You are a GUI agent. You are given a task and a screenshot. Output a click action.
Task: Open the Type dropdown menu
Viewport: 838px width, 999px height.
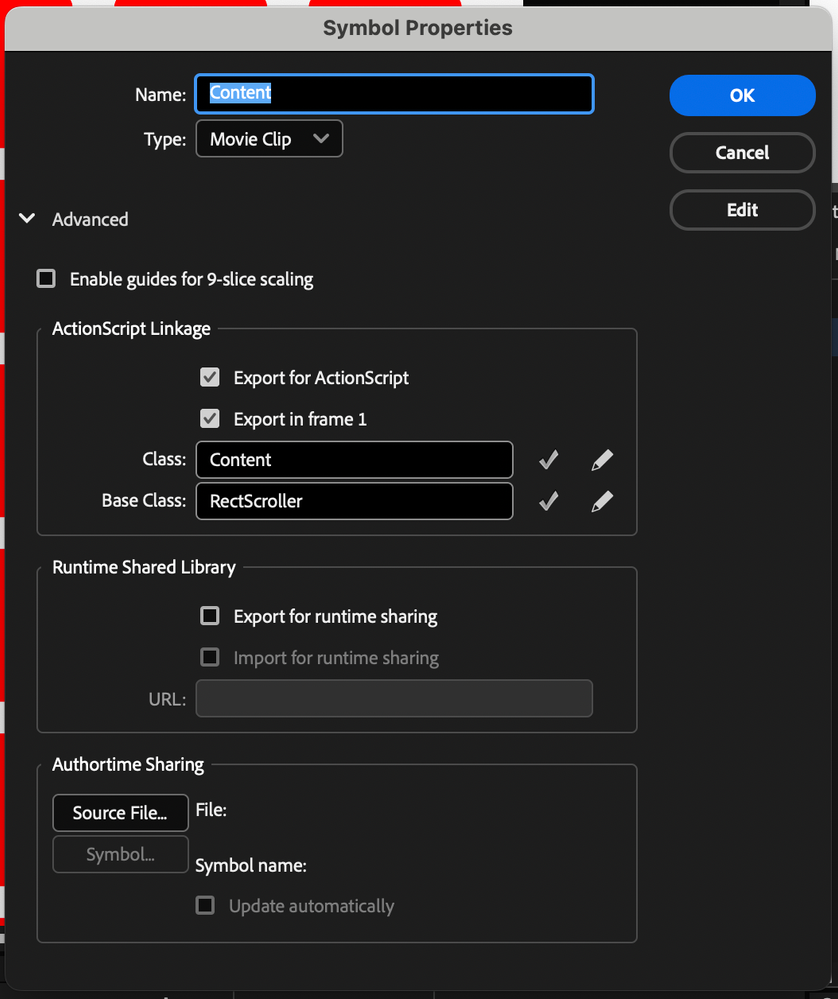point(269,139)
